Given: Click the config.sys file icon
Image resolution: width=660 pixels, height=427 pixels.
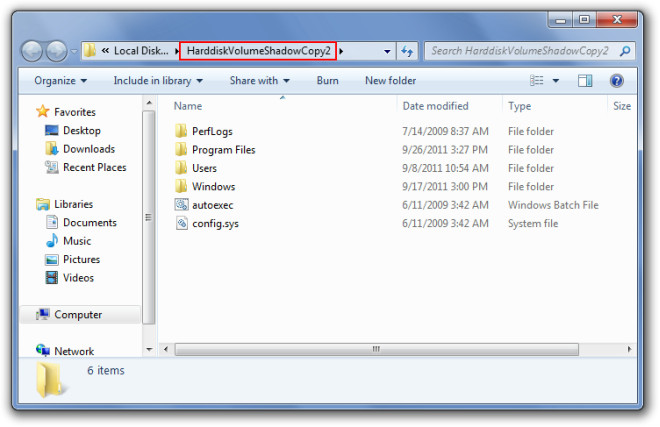Looking at the screenshot, I should tap(181, 223).
